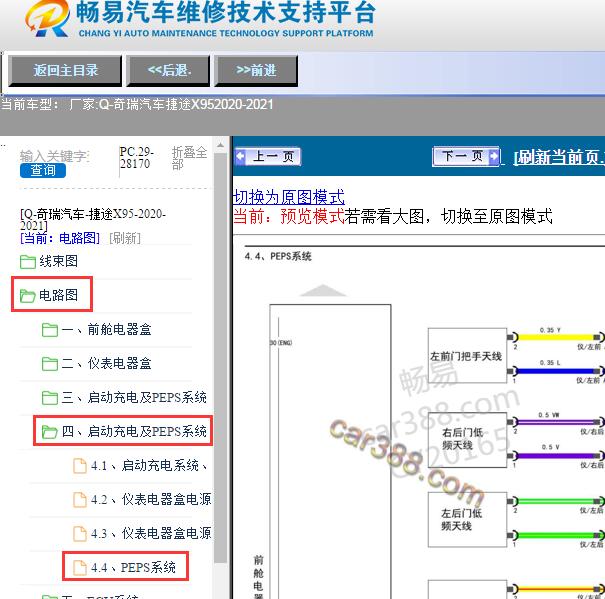The width and height of the screenshot is (605, 599).
Task: Click folder icon beside 线束图
Action: point(28,262)
